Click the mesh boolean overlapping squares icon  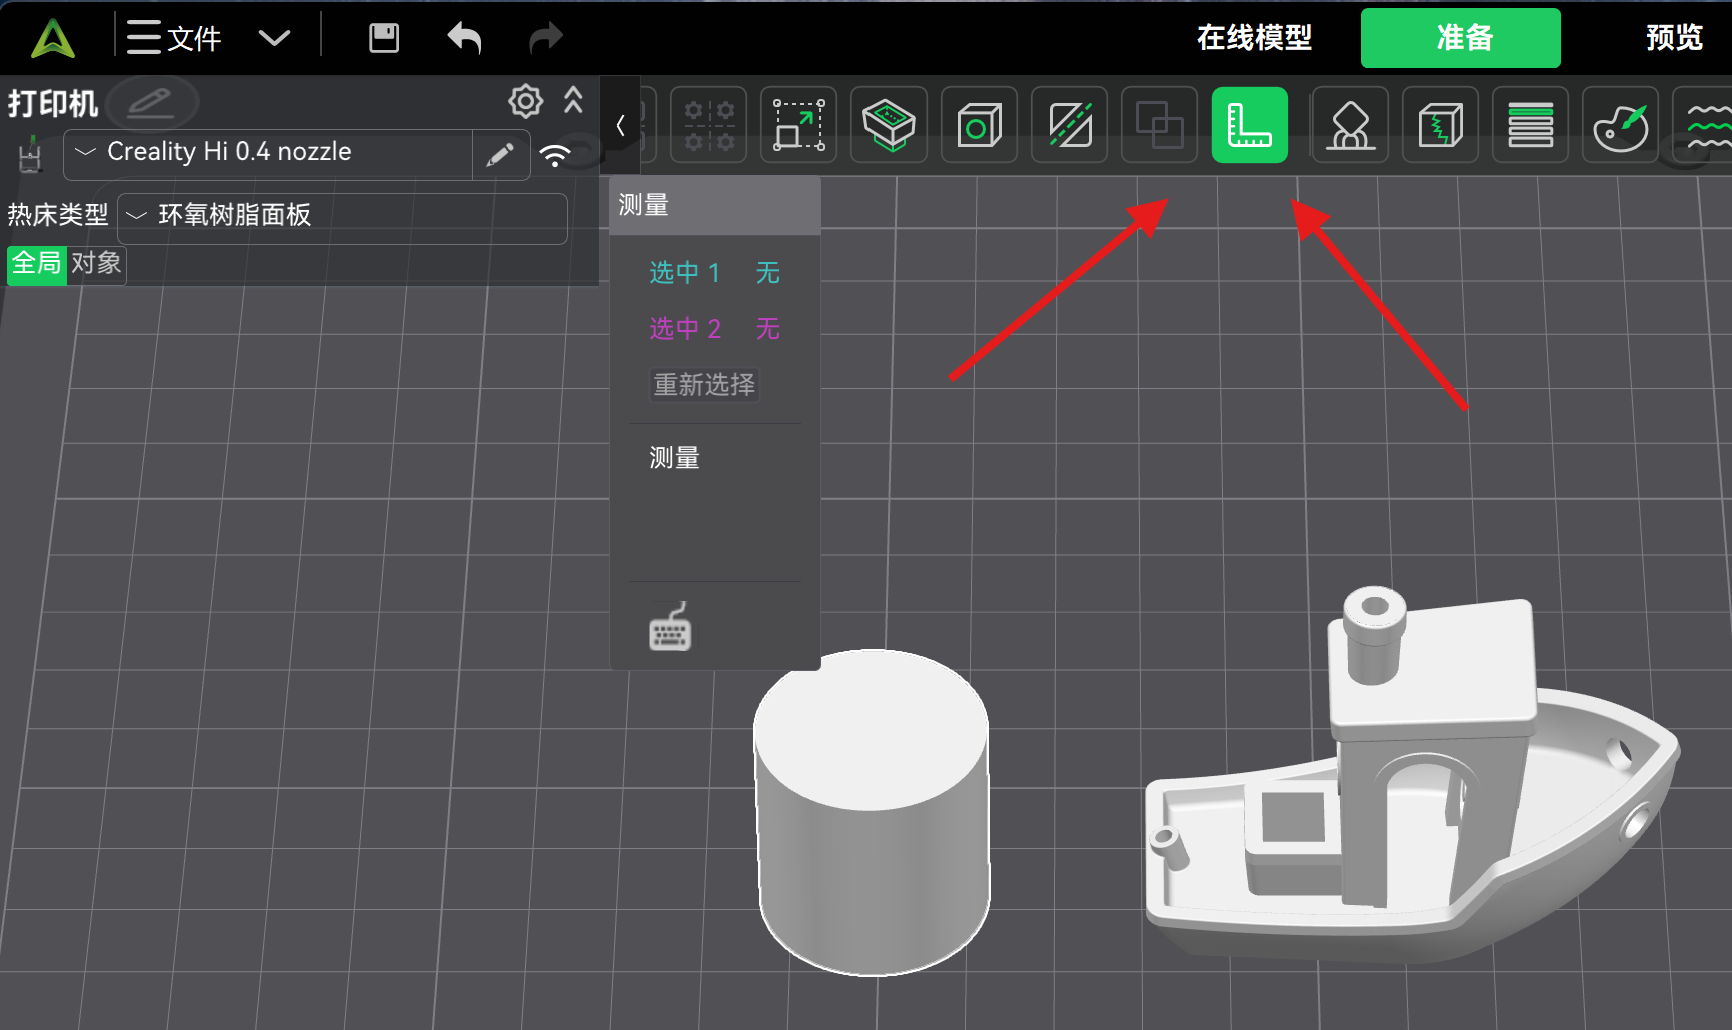[1159, 126]
